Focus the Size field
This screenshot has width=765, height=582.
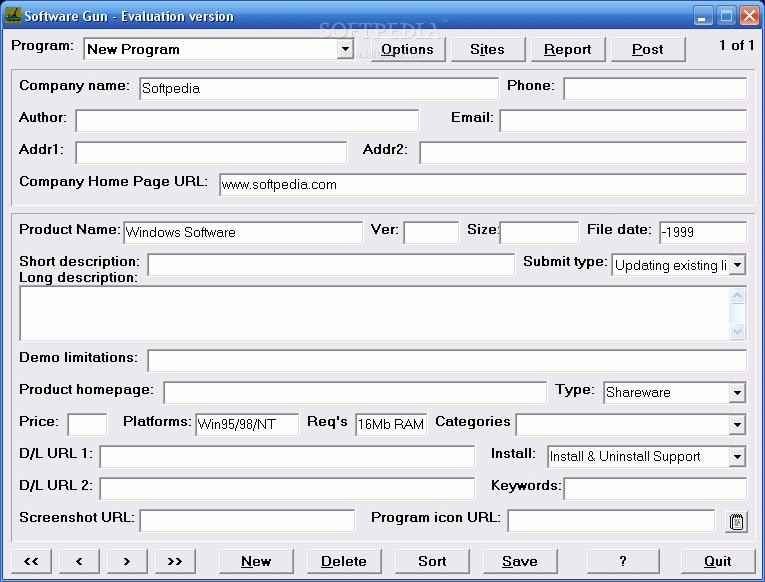point(539,232)
